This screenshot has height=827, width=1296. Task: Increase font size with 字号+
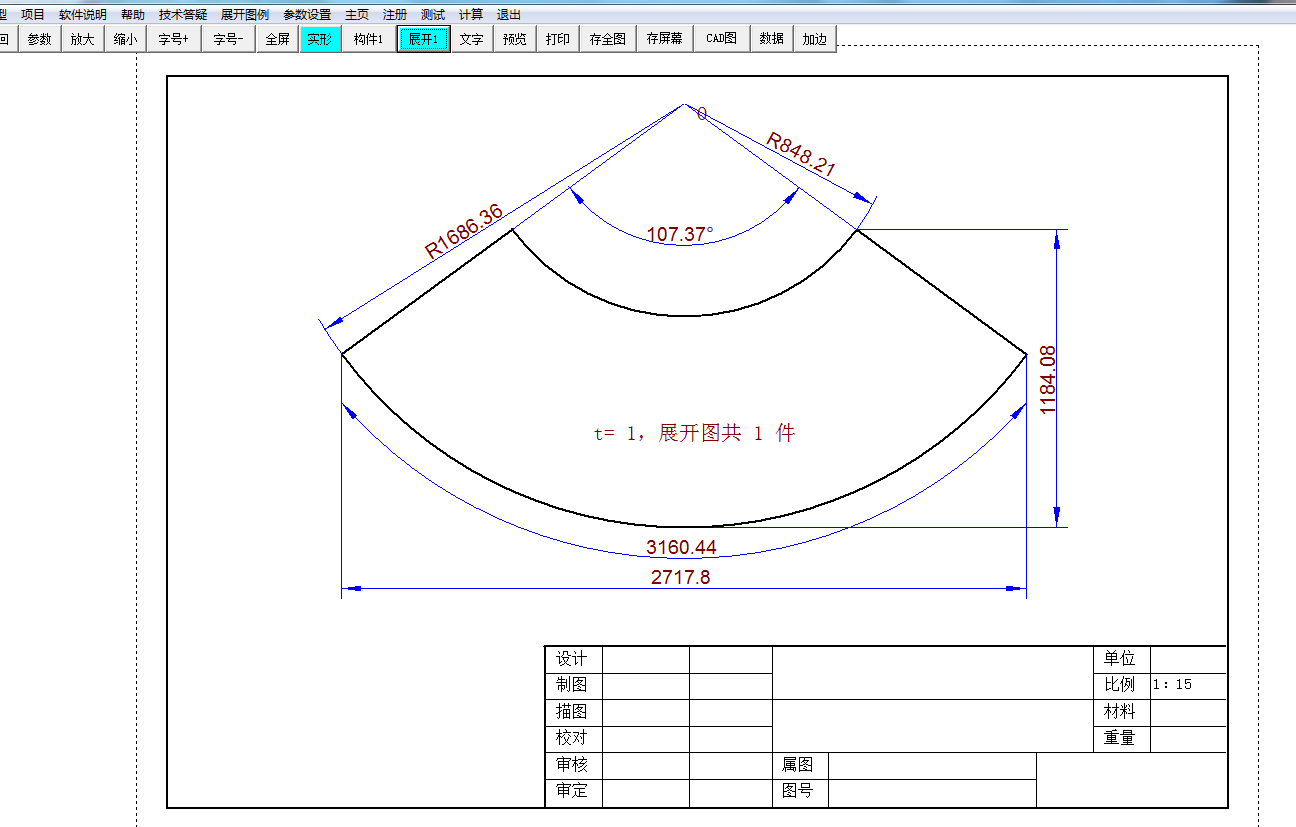click(174, 38)
